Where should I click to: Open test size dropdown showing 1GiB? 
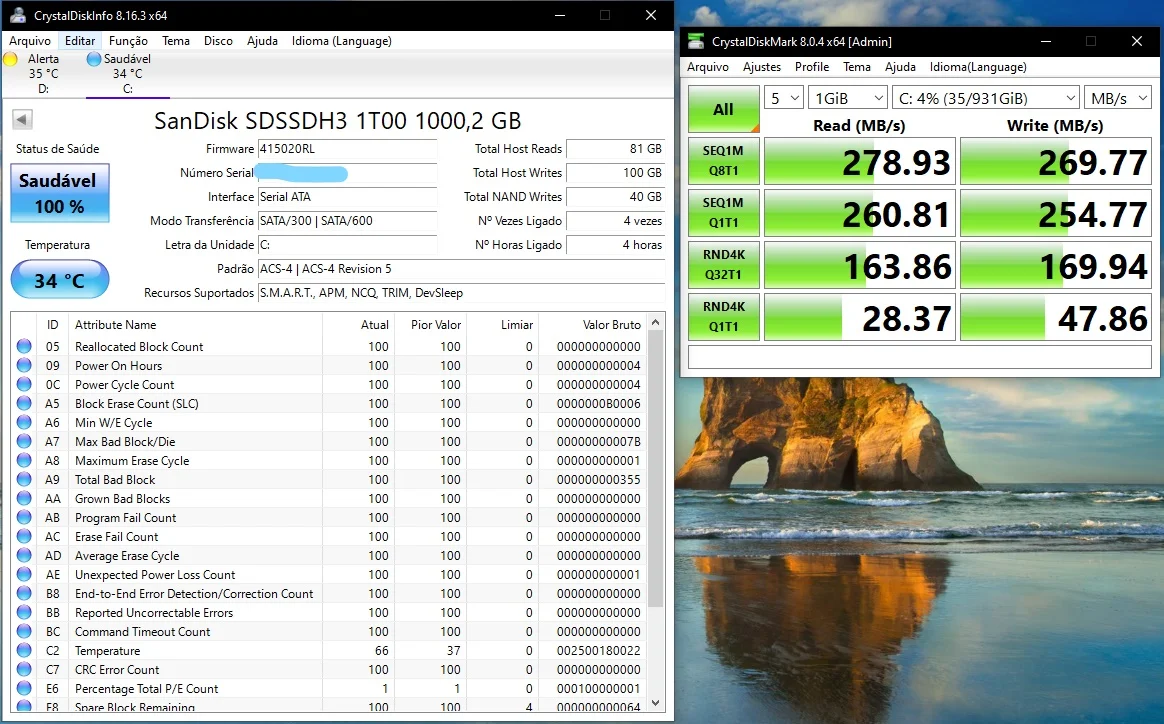pyautogui.click(x=848, y=98)
